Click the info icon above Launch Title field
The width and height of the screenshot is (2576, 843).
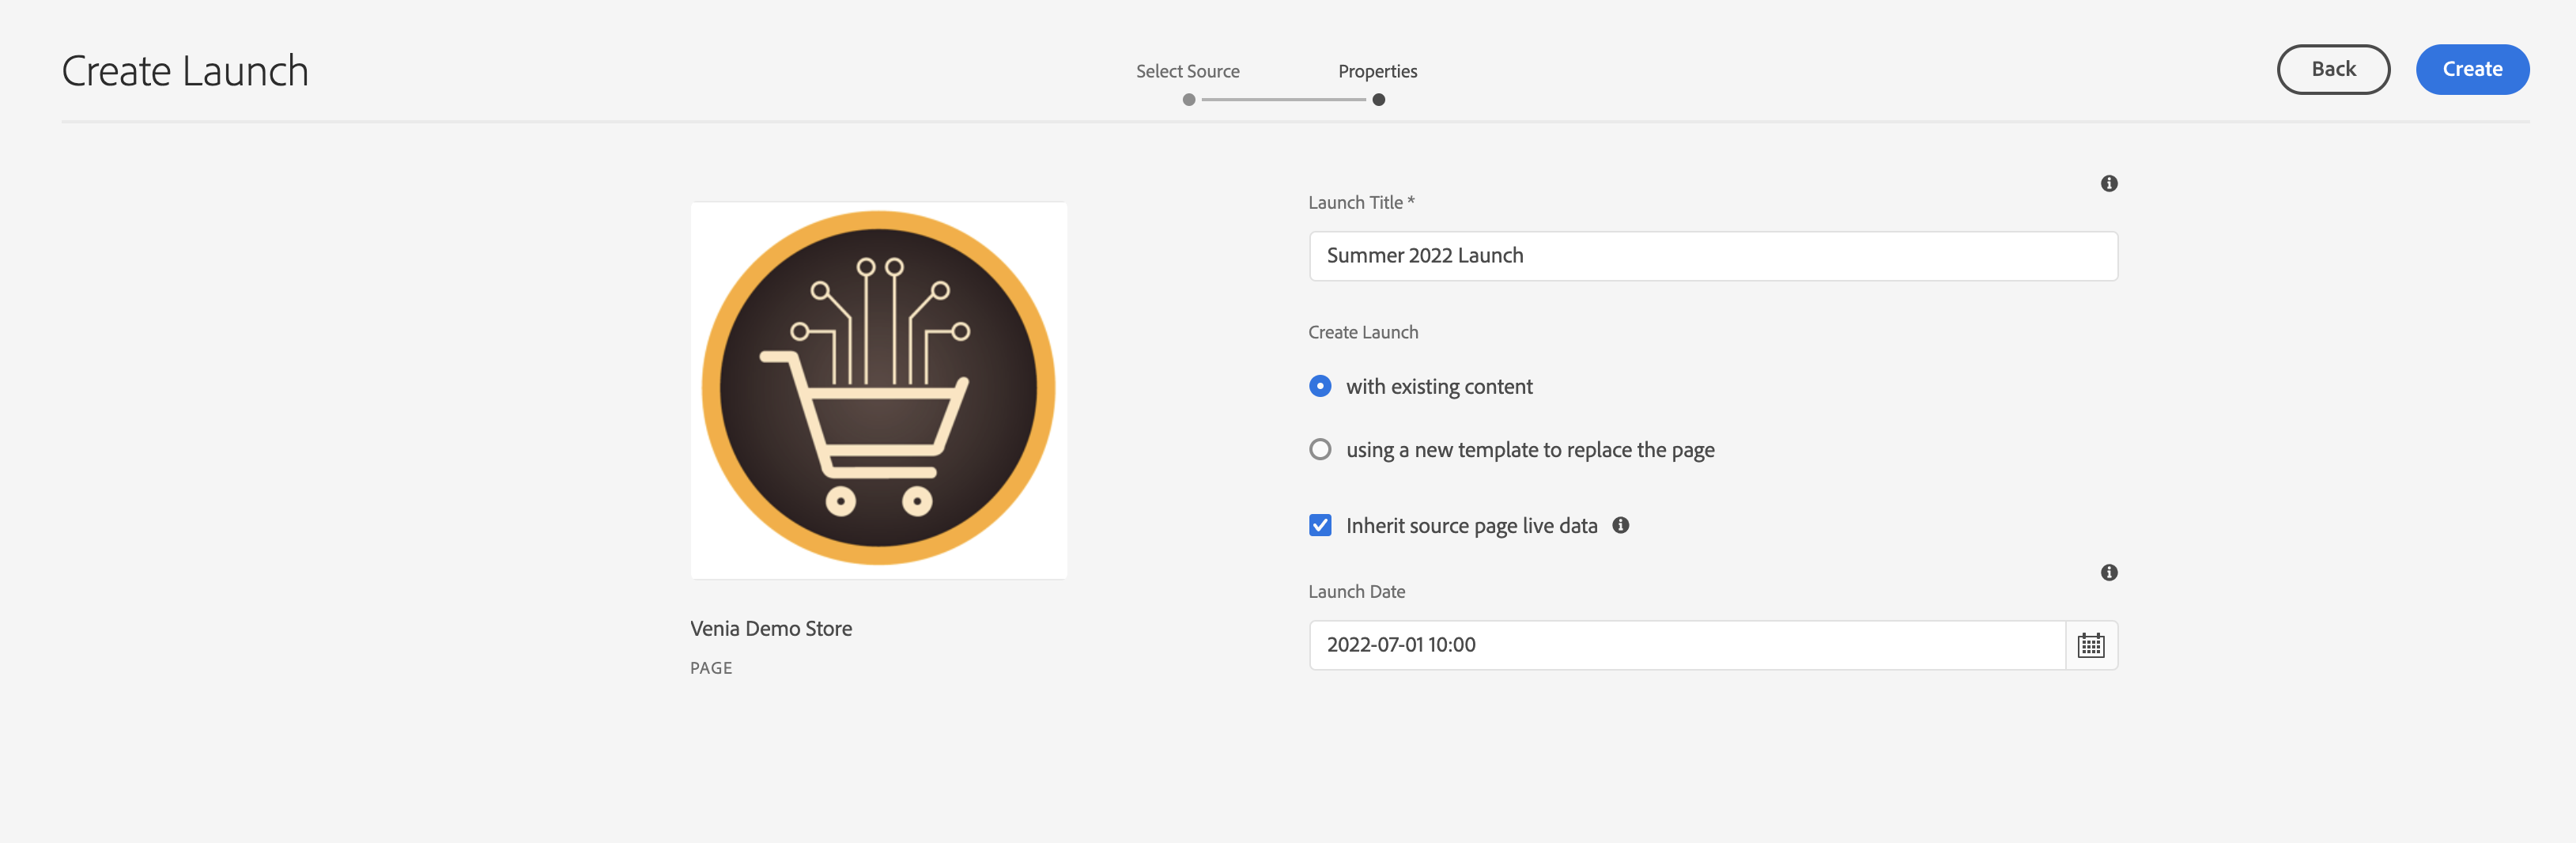2108,183
